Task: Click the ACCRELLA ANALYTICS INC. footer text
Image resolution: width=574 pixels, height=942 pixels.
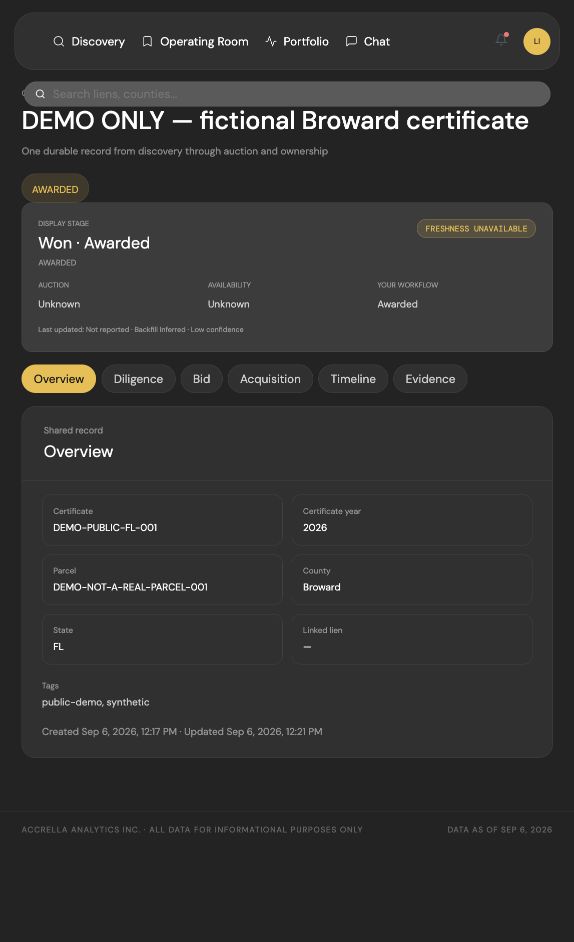Action: tap(192, 829)
